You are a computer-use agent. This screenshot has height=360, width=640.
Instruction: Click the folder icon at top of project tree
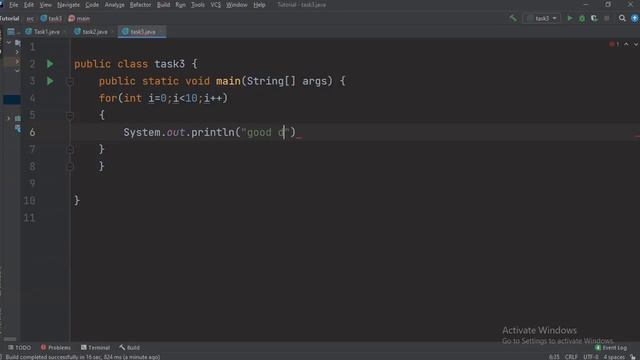tap(18, 42)
